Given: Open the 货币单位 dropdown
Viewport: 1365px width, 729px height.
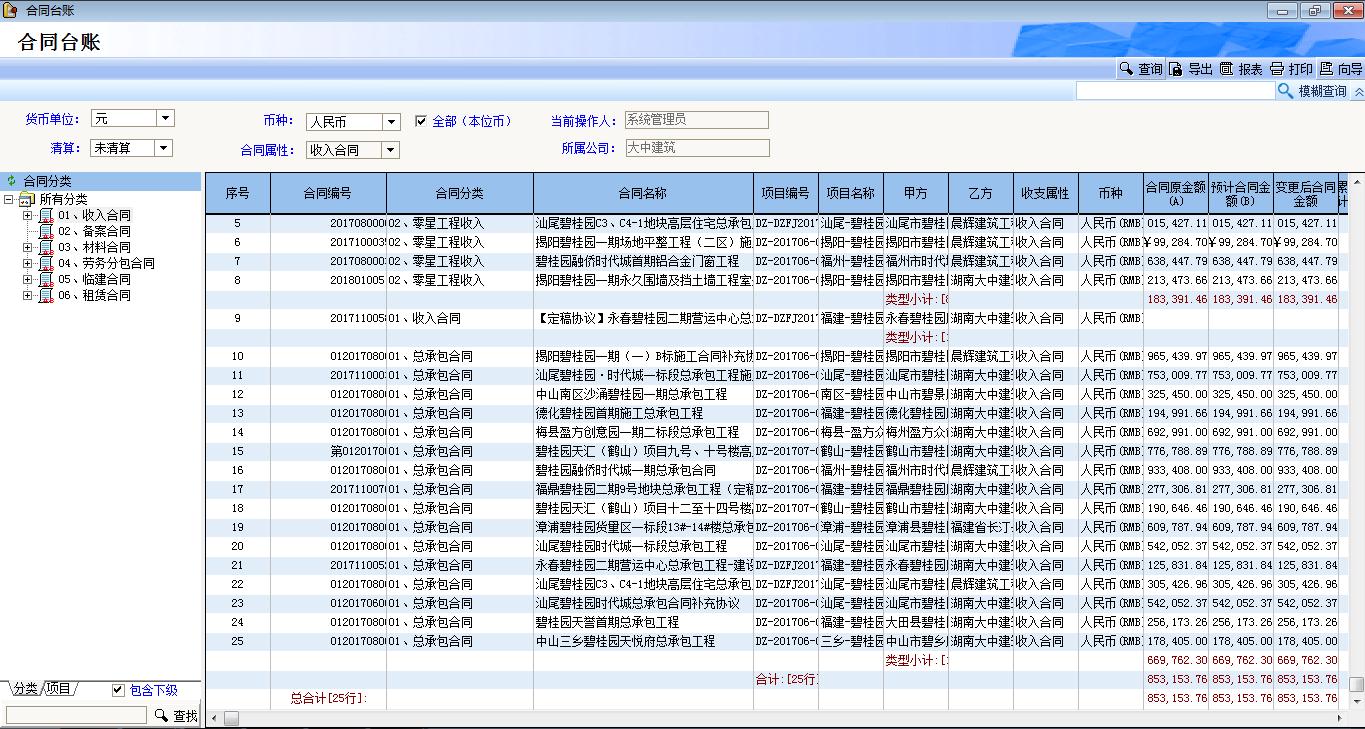Looking at the screenshot, I should pos(165,118).
